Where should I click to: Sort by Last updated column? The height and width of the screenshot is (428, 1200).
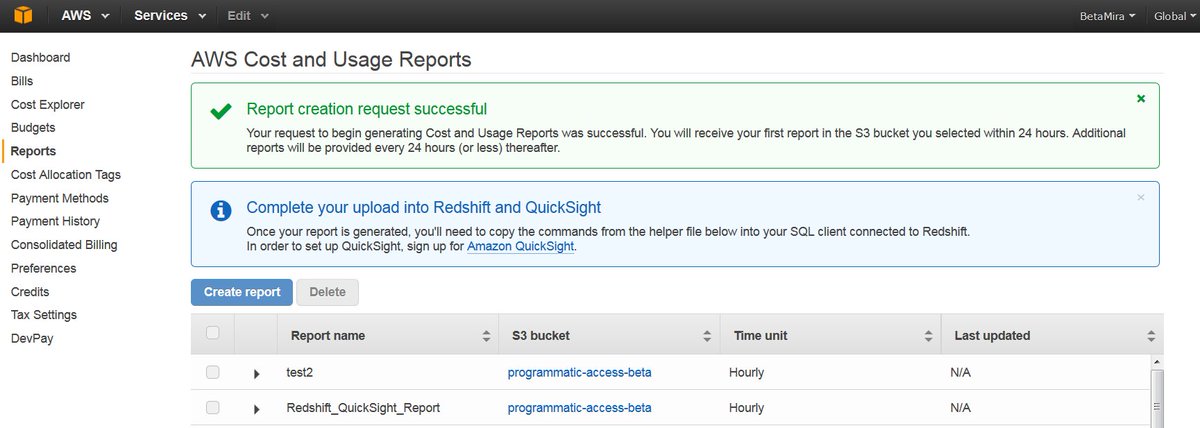coord(1052,336)
